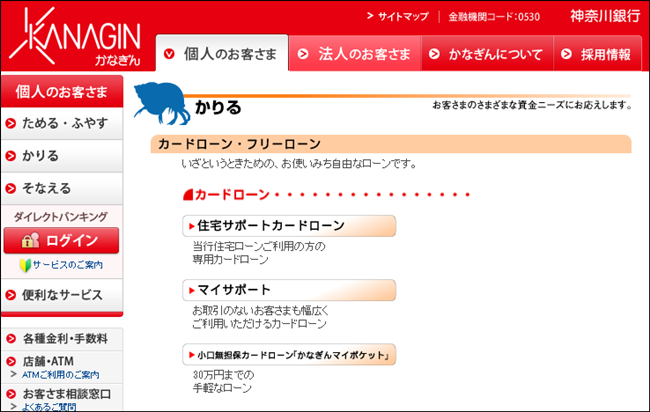Select the 個人のお客さま tab

pos(222,53)
